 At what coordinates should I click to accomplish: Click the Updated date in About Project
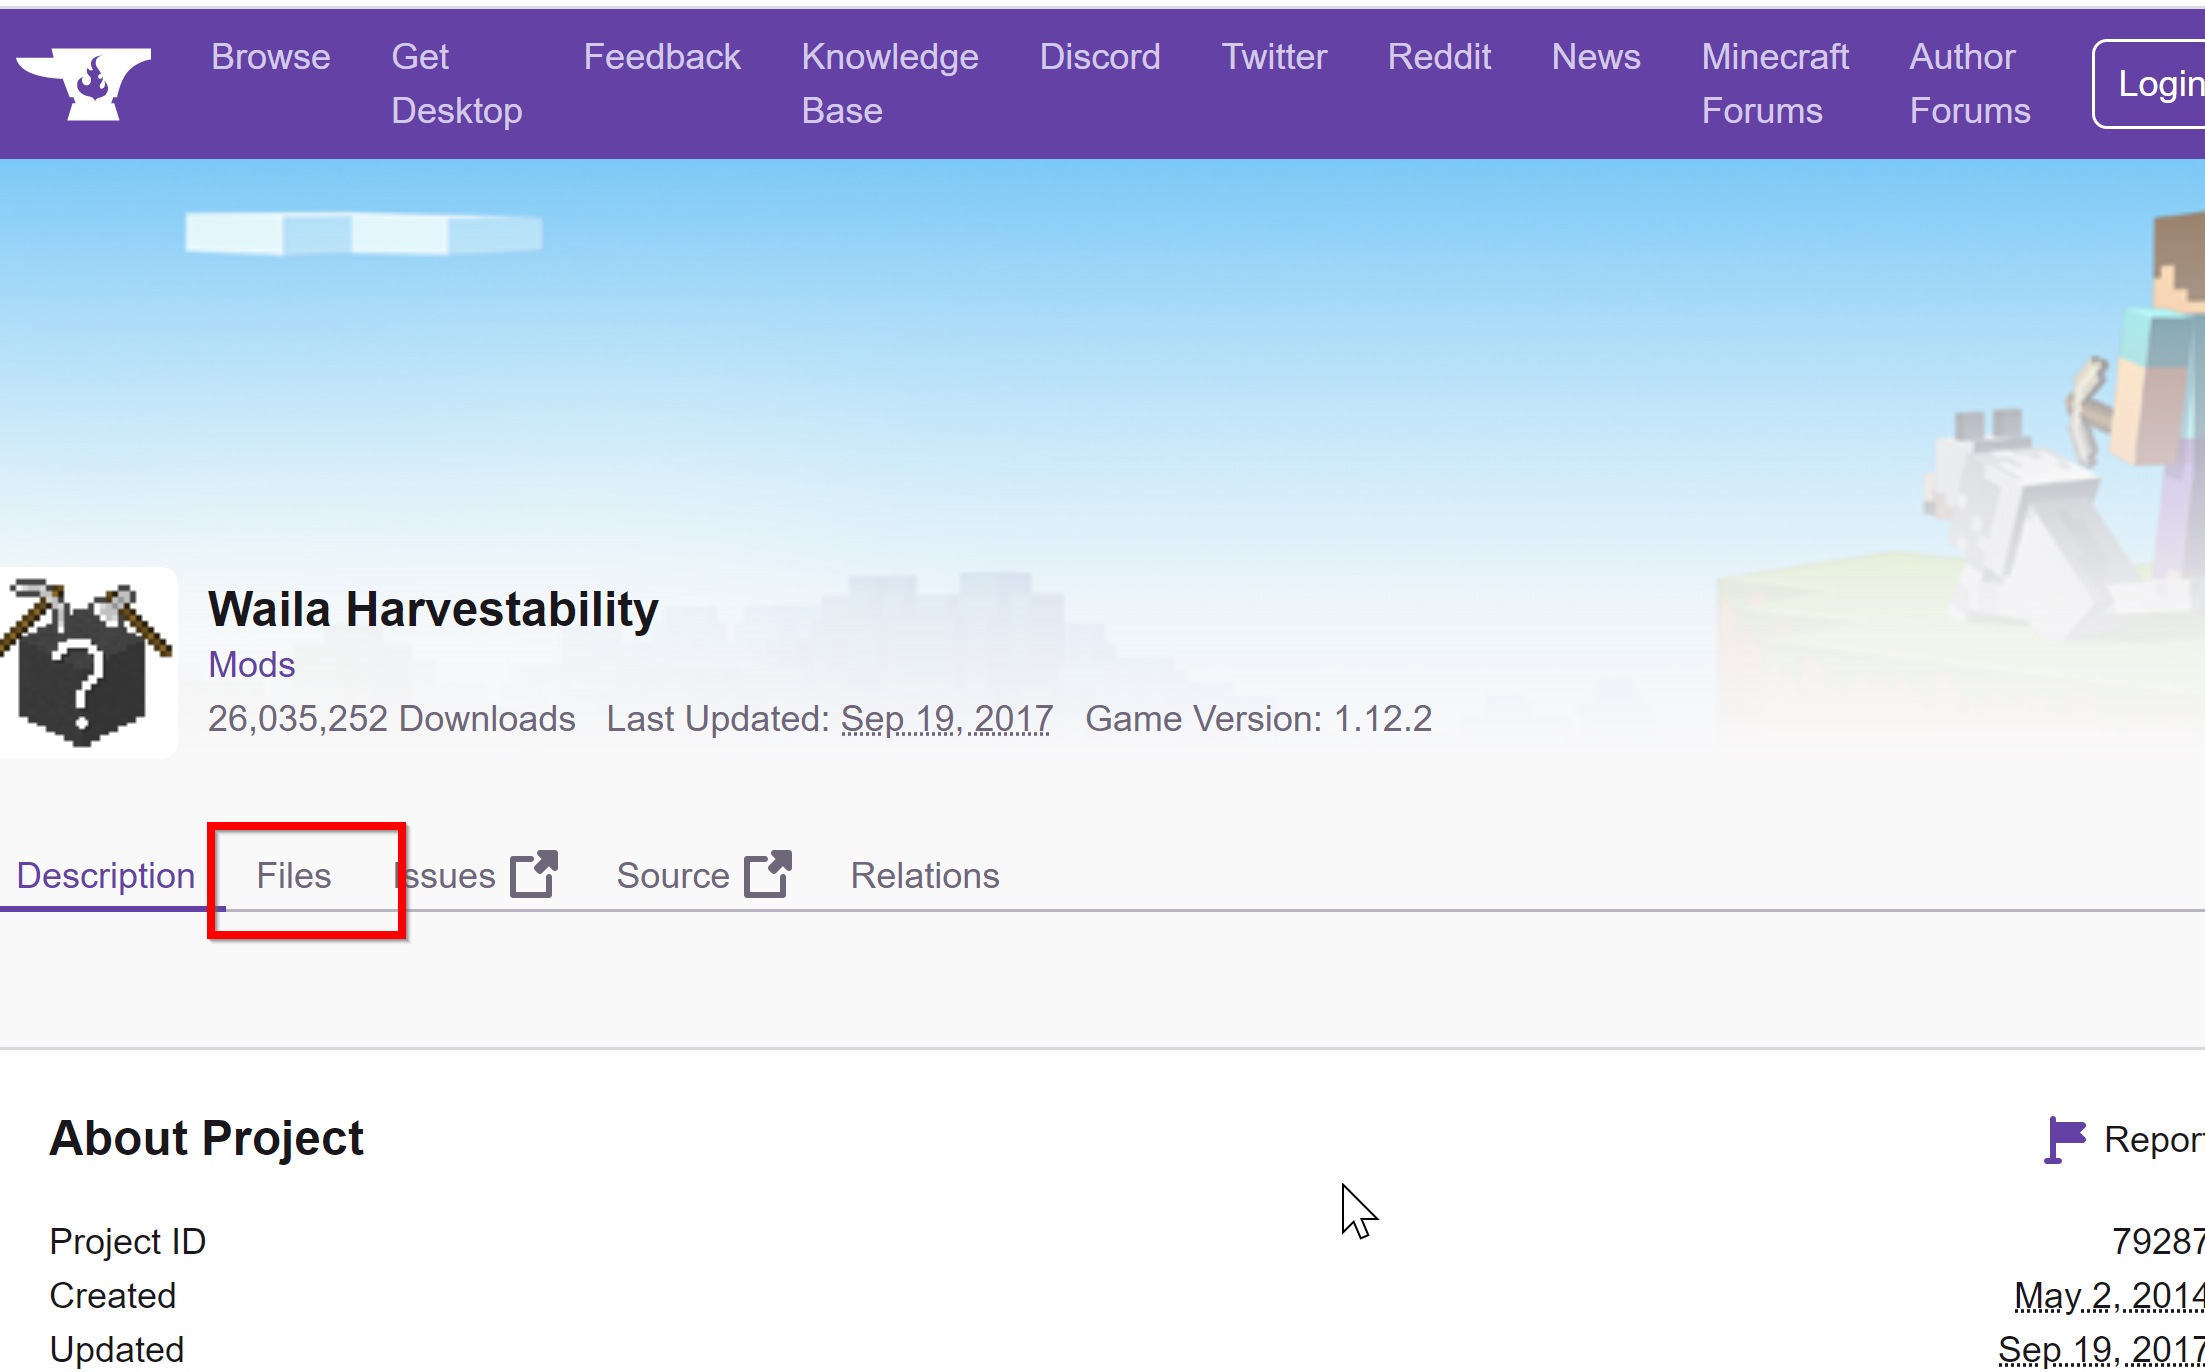point(2101,1350)
